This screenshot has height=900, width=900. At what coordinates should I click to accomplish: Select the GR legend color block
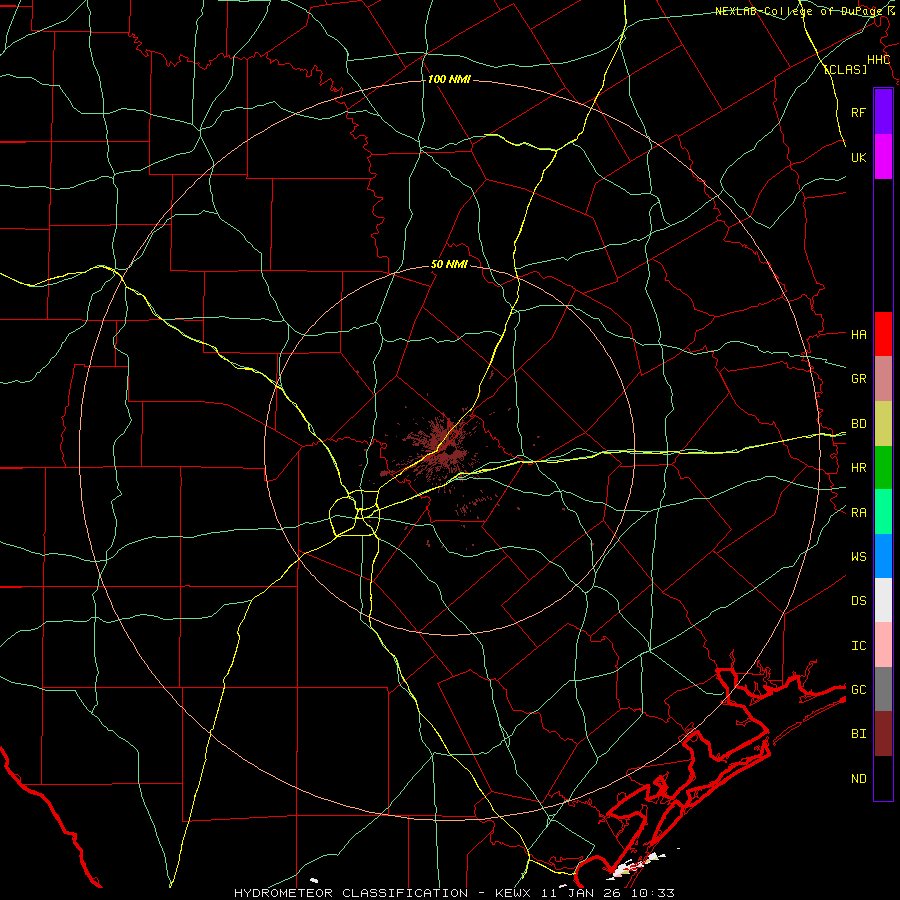pyautogui.click(x=883, y=379)
